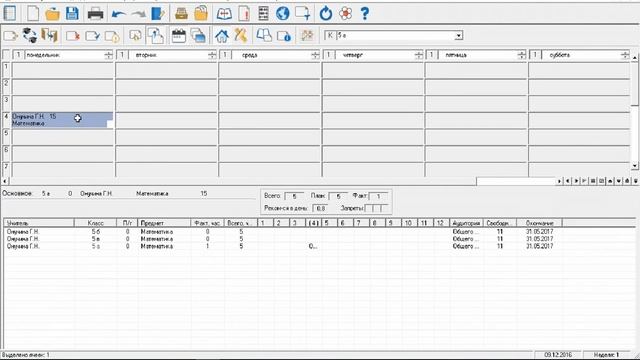The height and width of the screenshot is (360, 640).
Task: Click the Неделя: 1 status bar entry
Action: [x=606, y=355]
